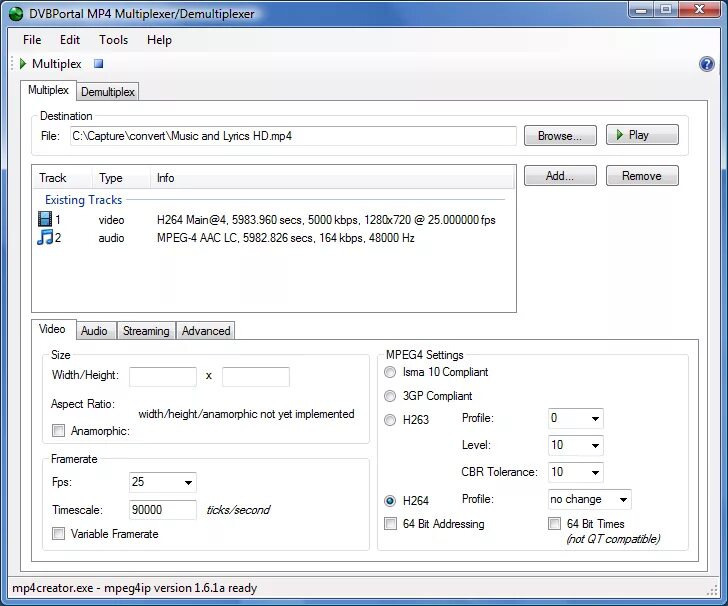Click the Multiplex toolbar label
Screen dimensions: 728x606
pyautogui.click(x=57, y=64)
